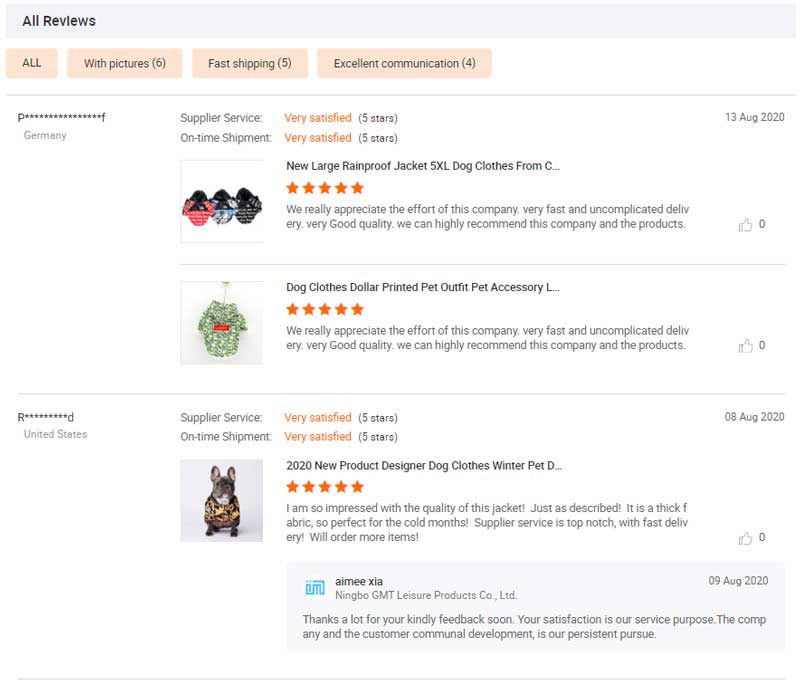Image resolution: width=800 pixels, height=680 pixels.
Task: Open New Large Rainproof Jacket product link
Action: [x=423, y=166]
